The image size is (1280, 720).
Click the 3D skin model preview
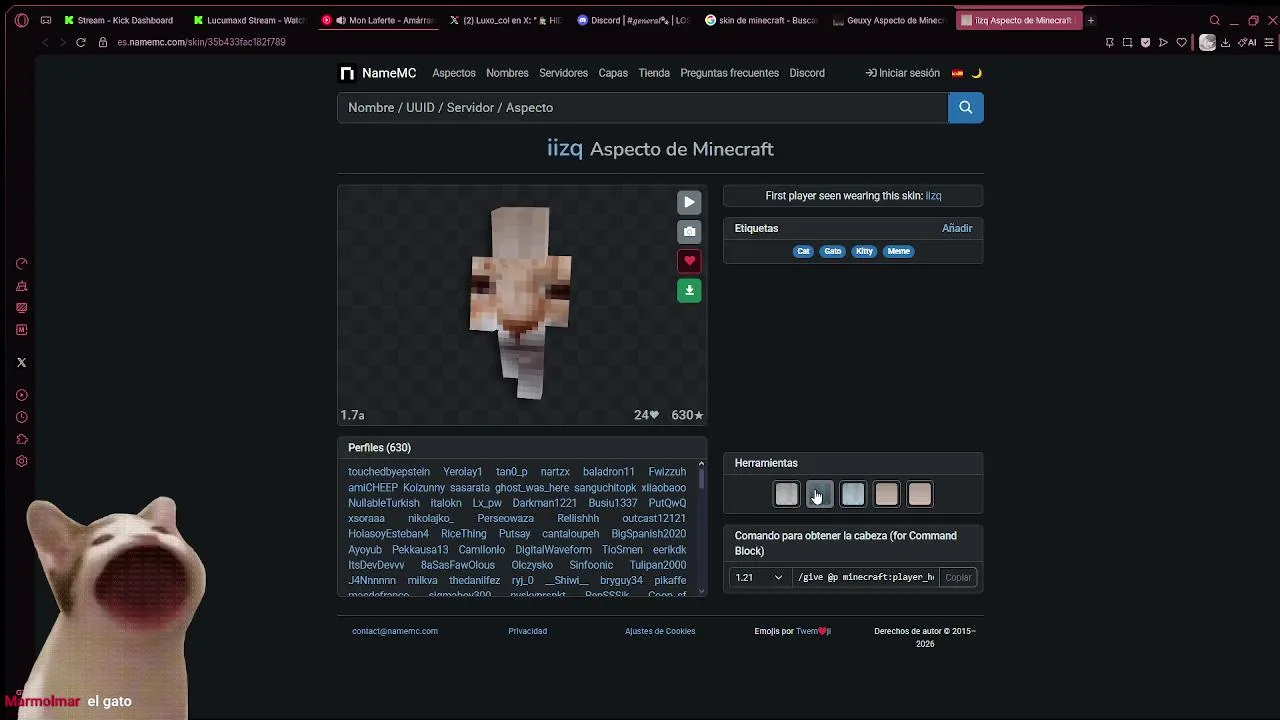[x=521, y=302]
